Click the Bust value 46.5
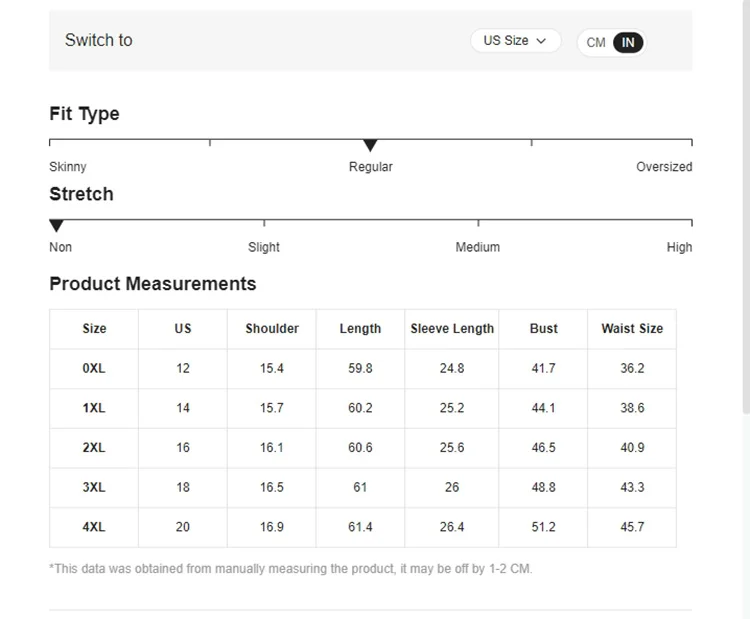 (544, 448)
